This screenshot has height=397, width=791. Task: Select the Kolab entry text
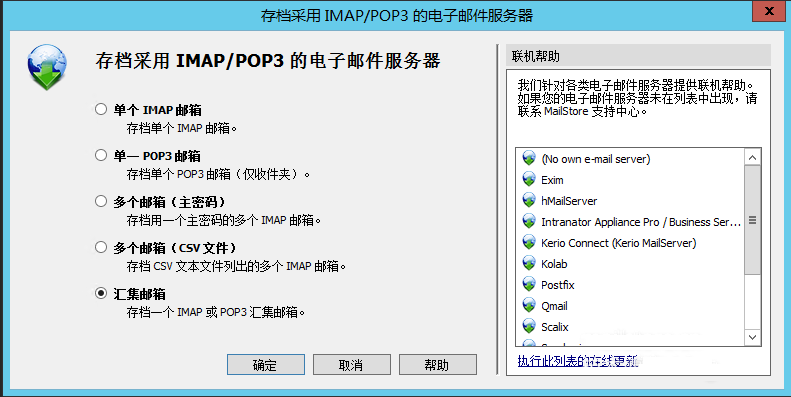tap(554, 264)
